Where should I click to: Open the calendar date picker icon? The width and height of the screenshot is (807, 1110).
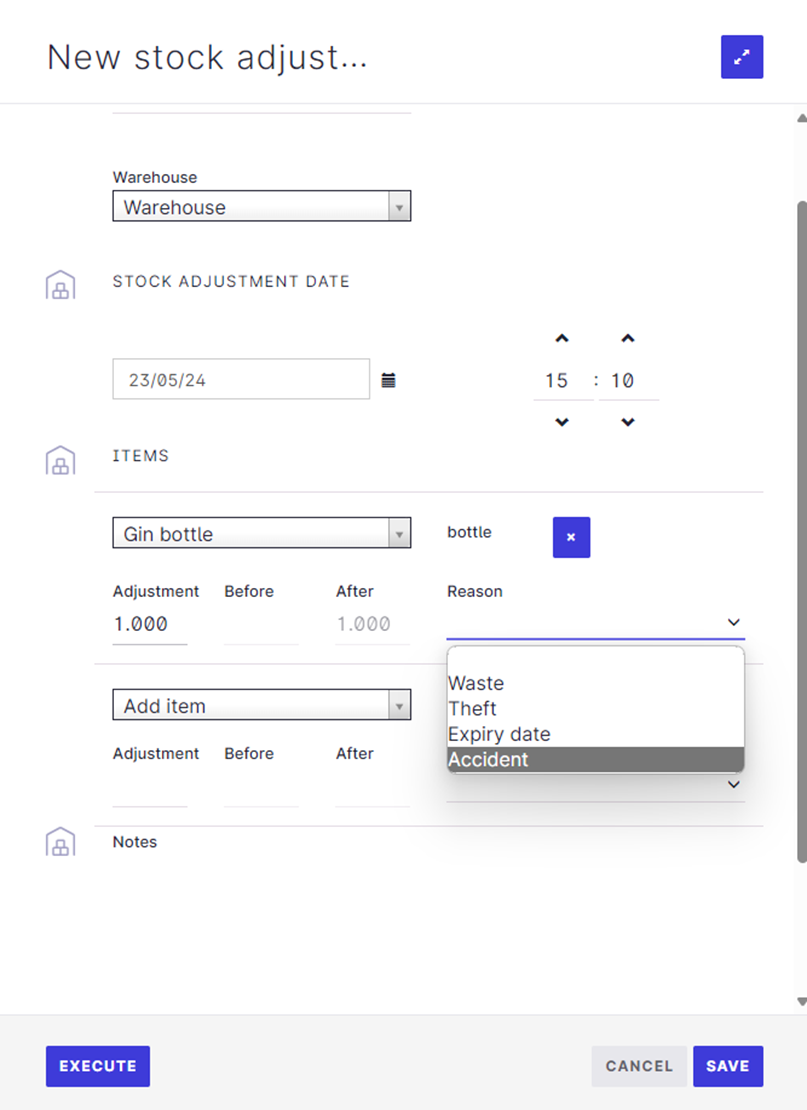coord(388,379)
